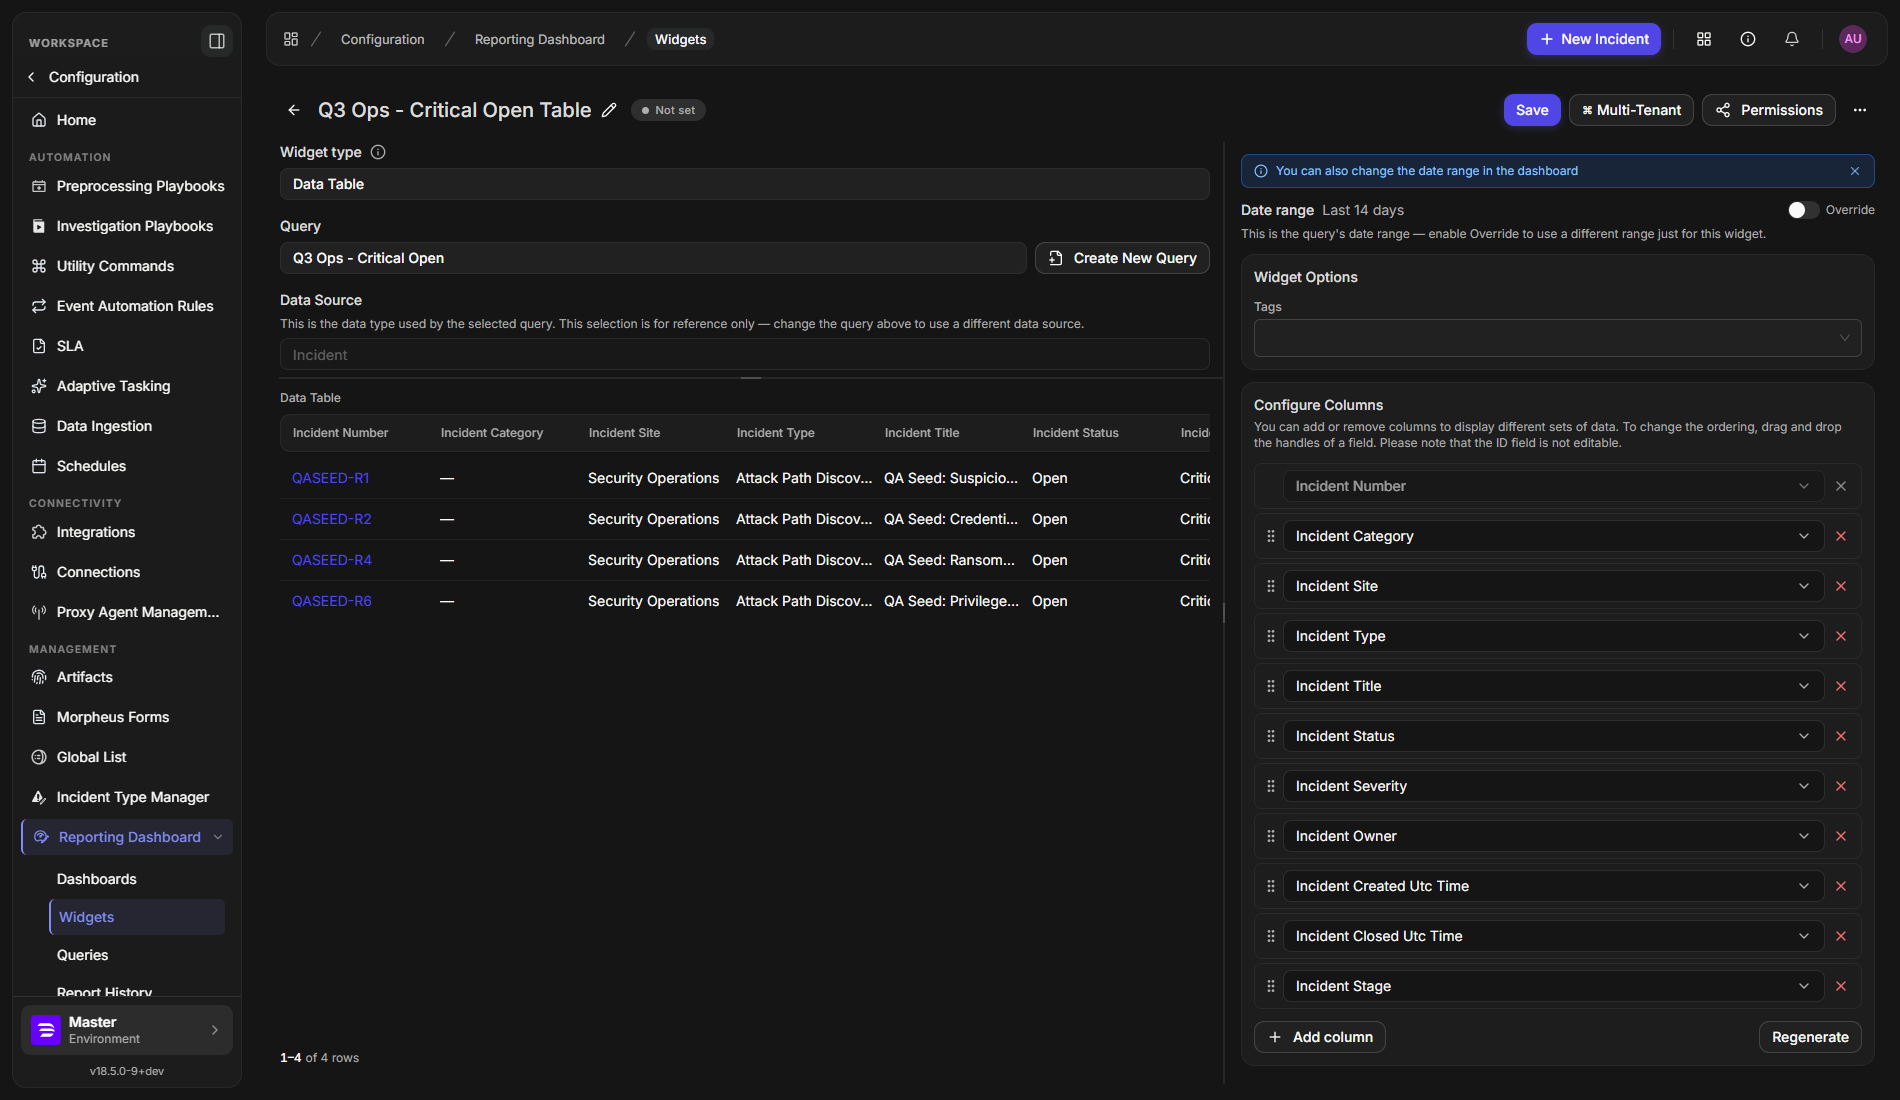Open the more options ellipsis menu
The width and height of the screenshot is (1900, 1100).
1860,110
